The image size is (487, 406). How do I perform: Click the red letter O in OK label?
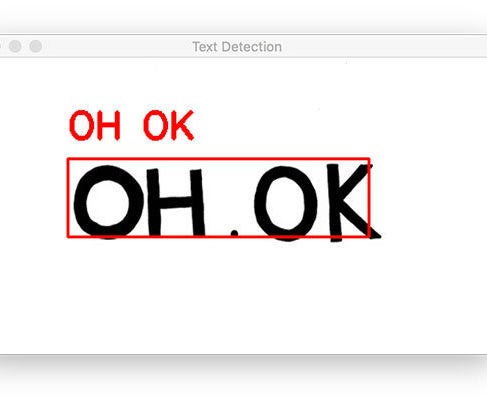(x=155, y=125)
